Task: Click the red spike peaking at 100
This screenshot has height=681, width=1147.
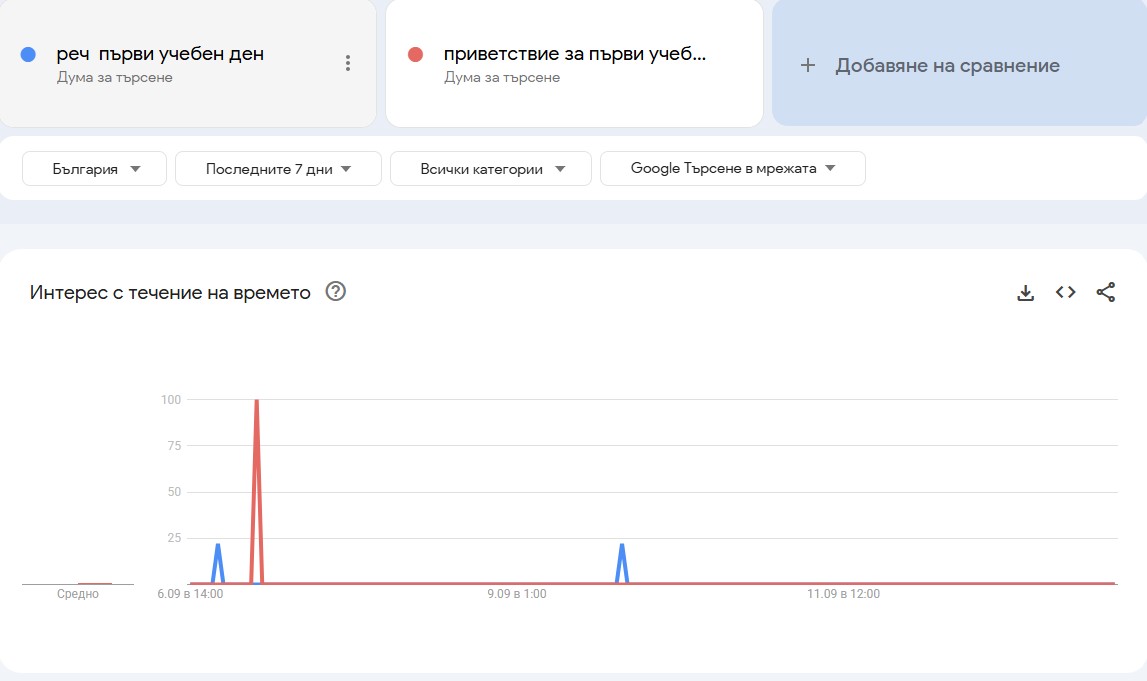Action: click(257, 400)
